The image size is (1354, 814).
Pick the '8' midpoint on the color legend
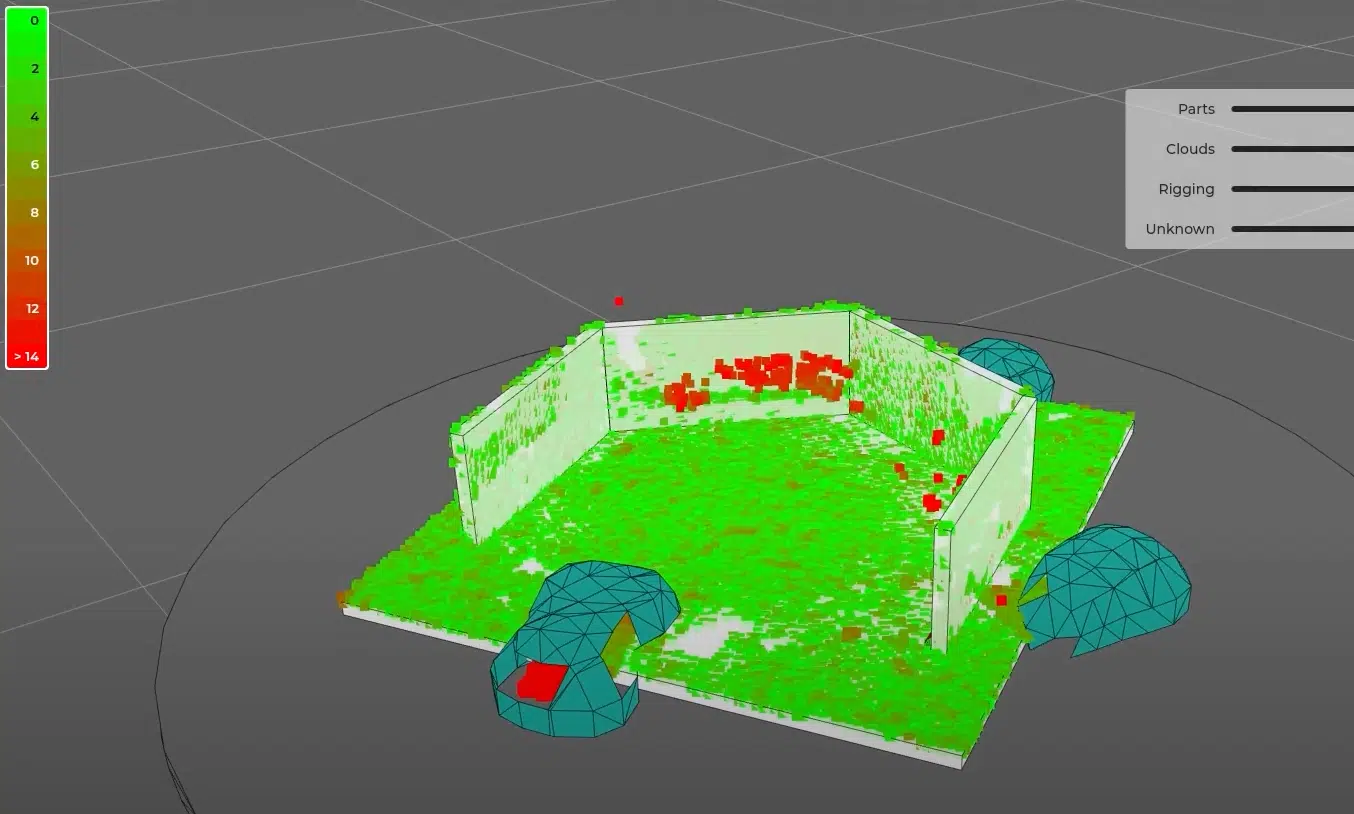point(34,212)
